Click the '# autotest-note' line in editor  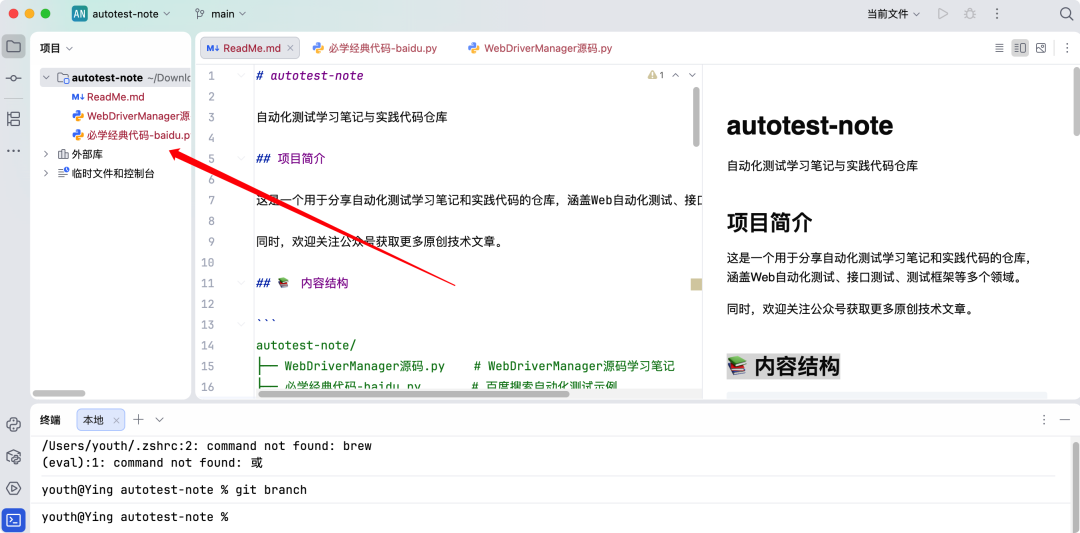pyautogui.click(x=309, y=76)
